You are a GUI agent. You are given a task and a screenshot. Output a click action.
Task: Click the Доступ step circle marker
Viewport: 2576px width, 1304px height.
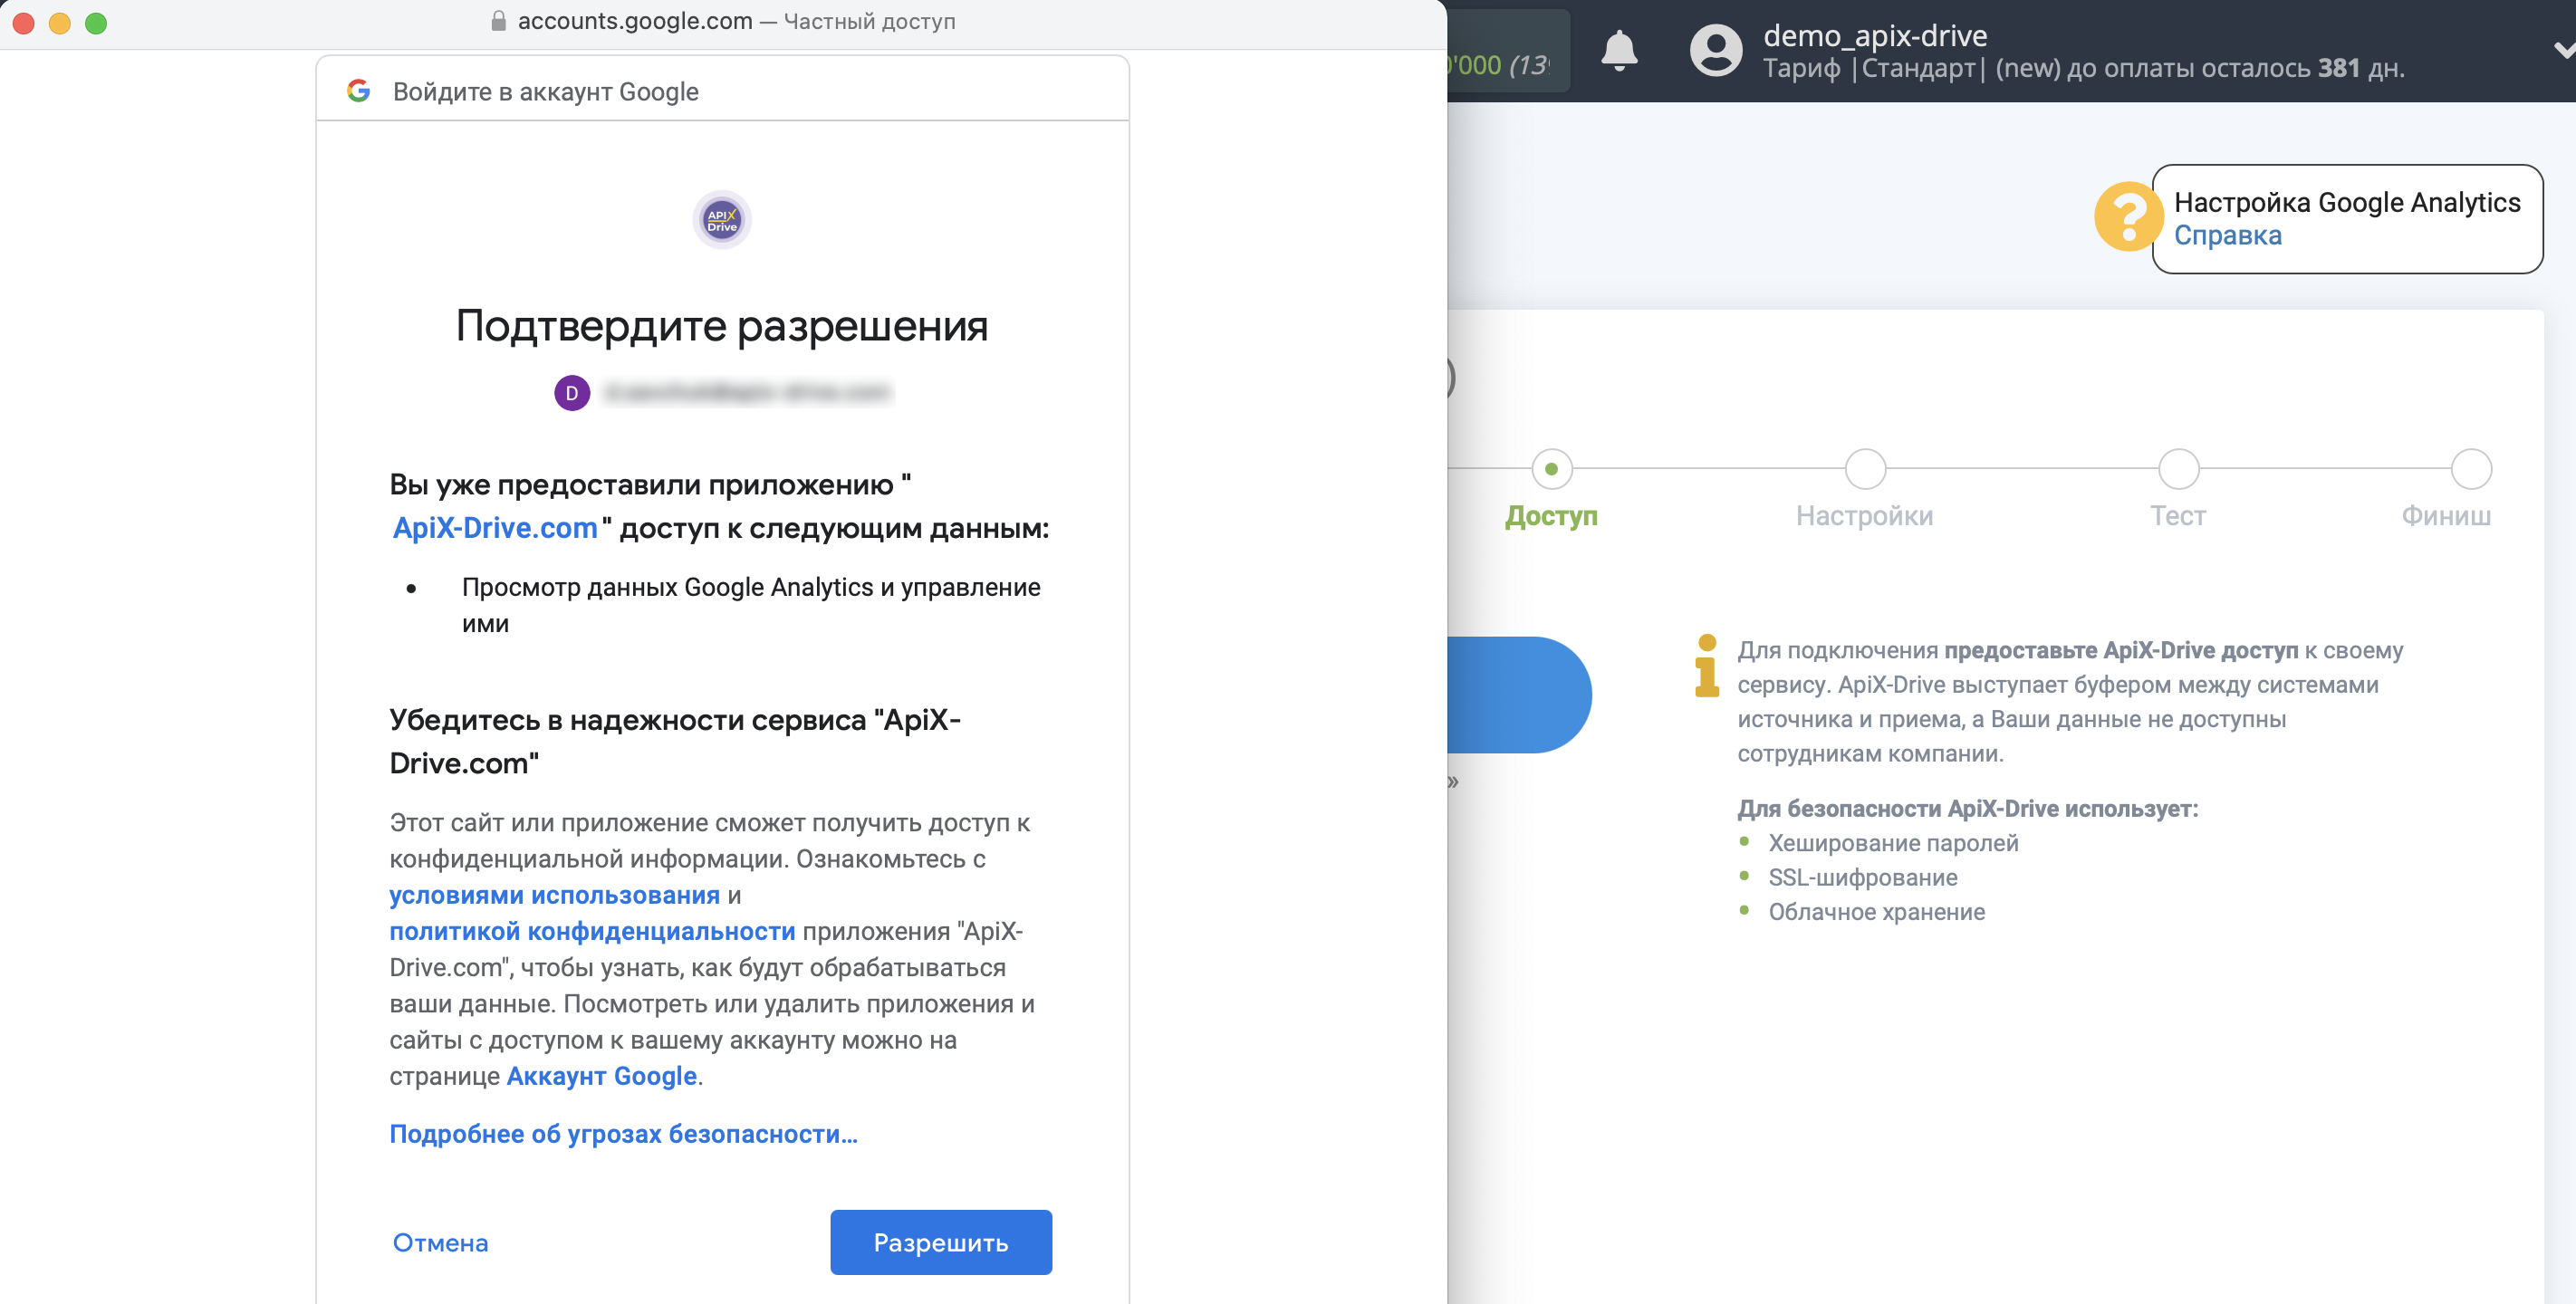1551,469
